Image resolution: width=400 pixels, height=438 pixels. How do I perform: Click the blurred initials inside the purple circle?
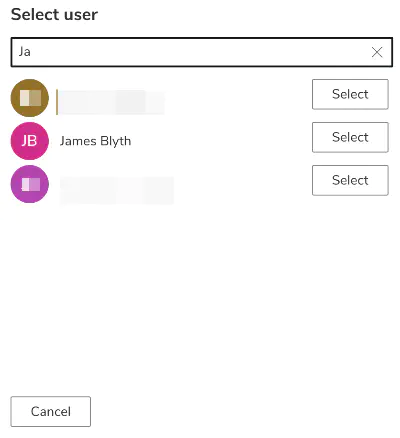(x=31, y=184)
